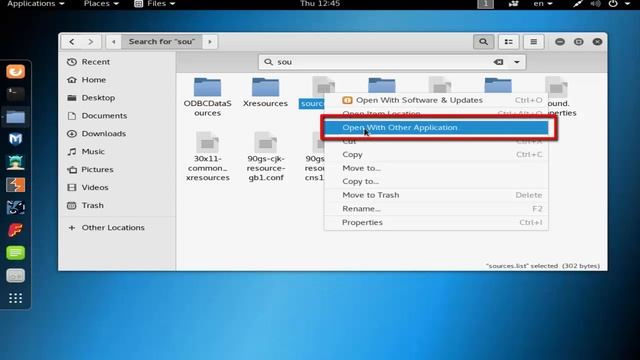
Task: Open the Applications menu in top bar
Action: coord(36,4)
